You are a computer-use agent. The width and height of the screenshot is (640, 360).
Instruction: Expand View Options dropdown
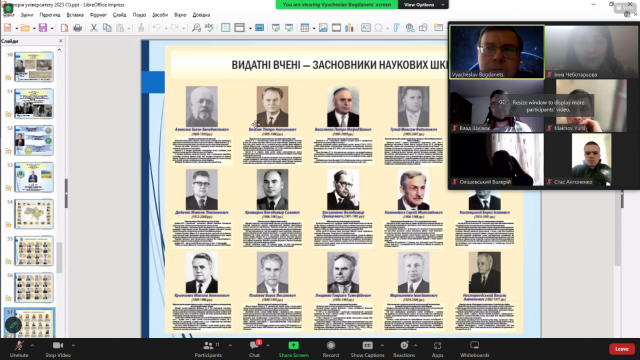pyautogui.click(x=423, y=4)
